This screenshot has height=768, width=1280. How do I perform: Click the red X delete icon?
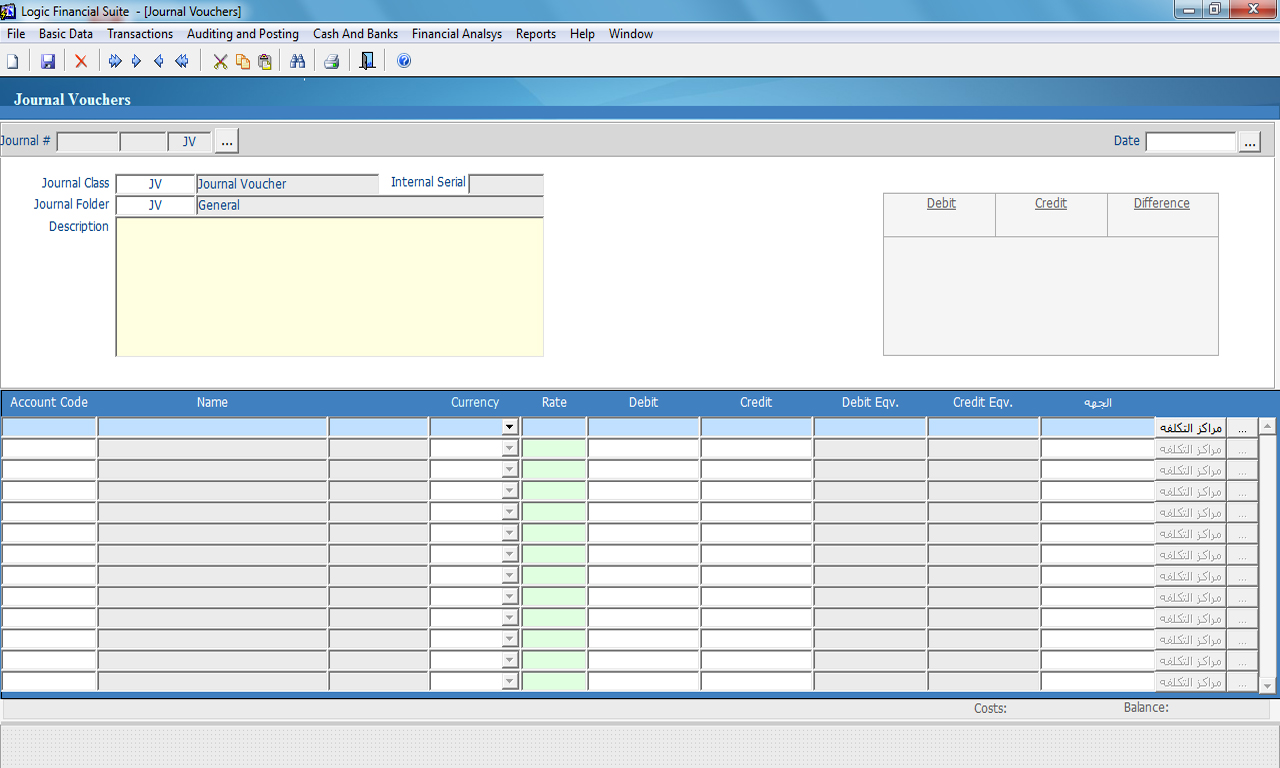click(81, 62)
